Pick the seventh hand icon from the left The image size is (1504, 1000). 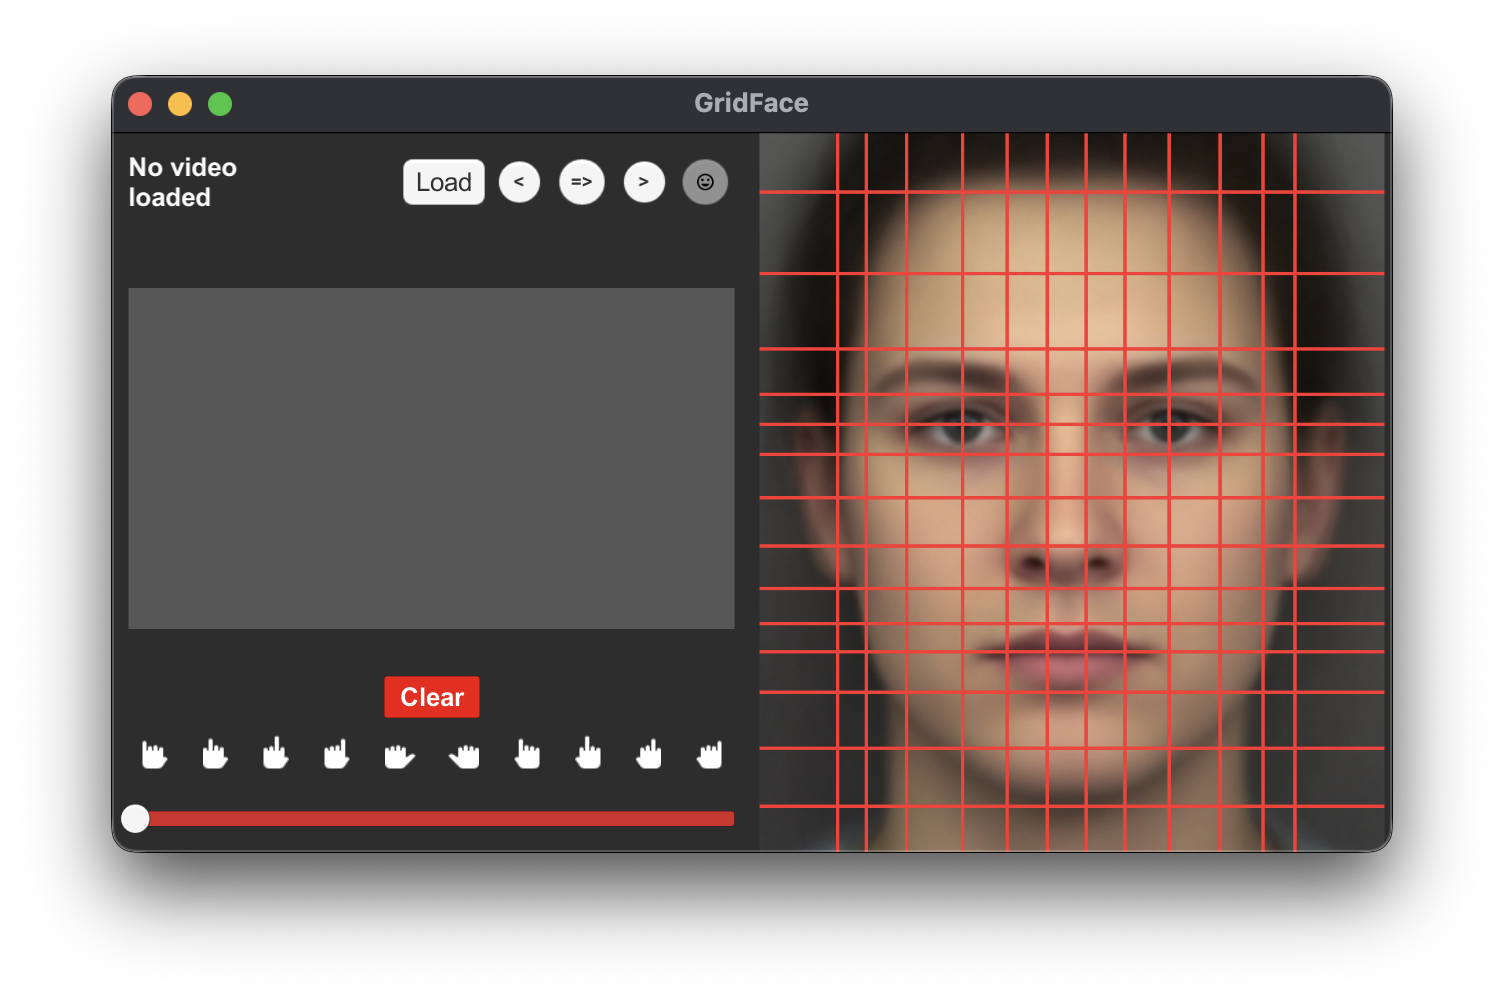coord(527,754)
